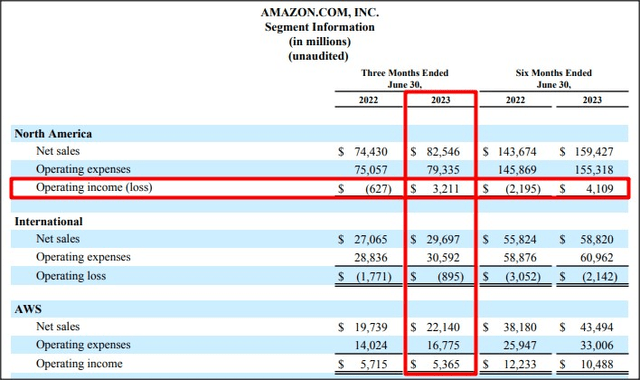The width and height of the screenshot is (640, 380).
Task: Click the 2022 column header under Six Months
Action: coord(515,100)
